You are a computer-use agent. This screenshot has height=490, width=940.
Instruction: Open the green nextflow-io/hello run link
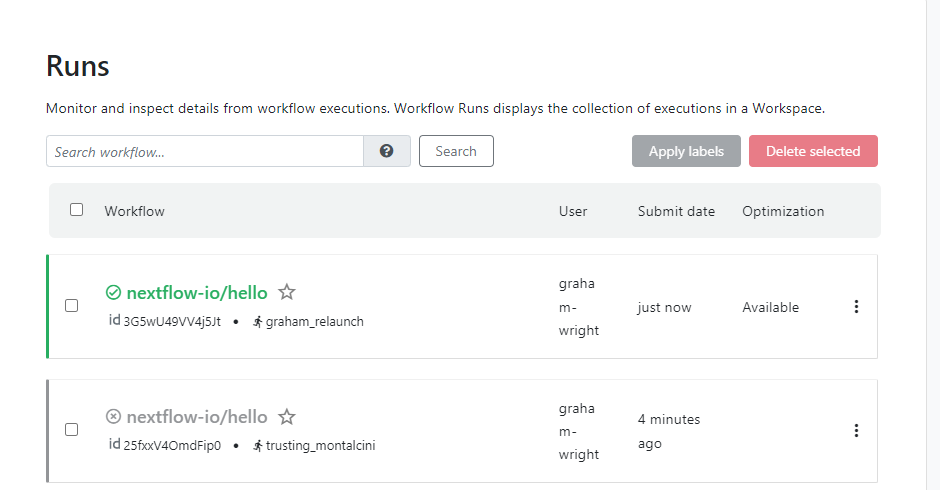pyautogui.click(x=197, y=293)
